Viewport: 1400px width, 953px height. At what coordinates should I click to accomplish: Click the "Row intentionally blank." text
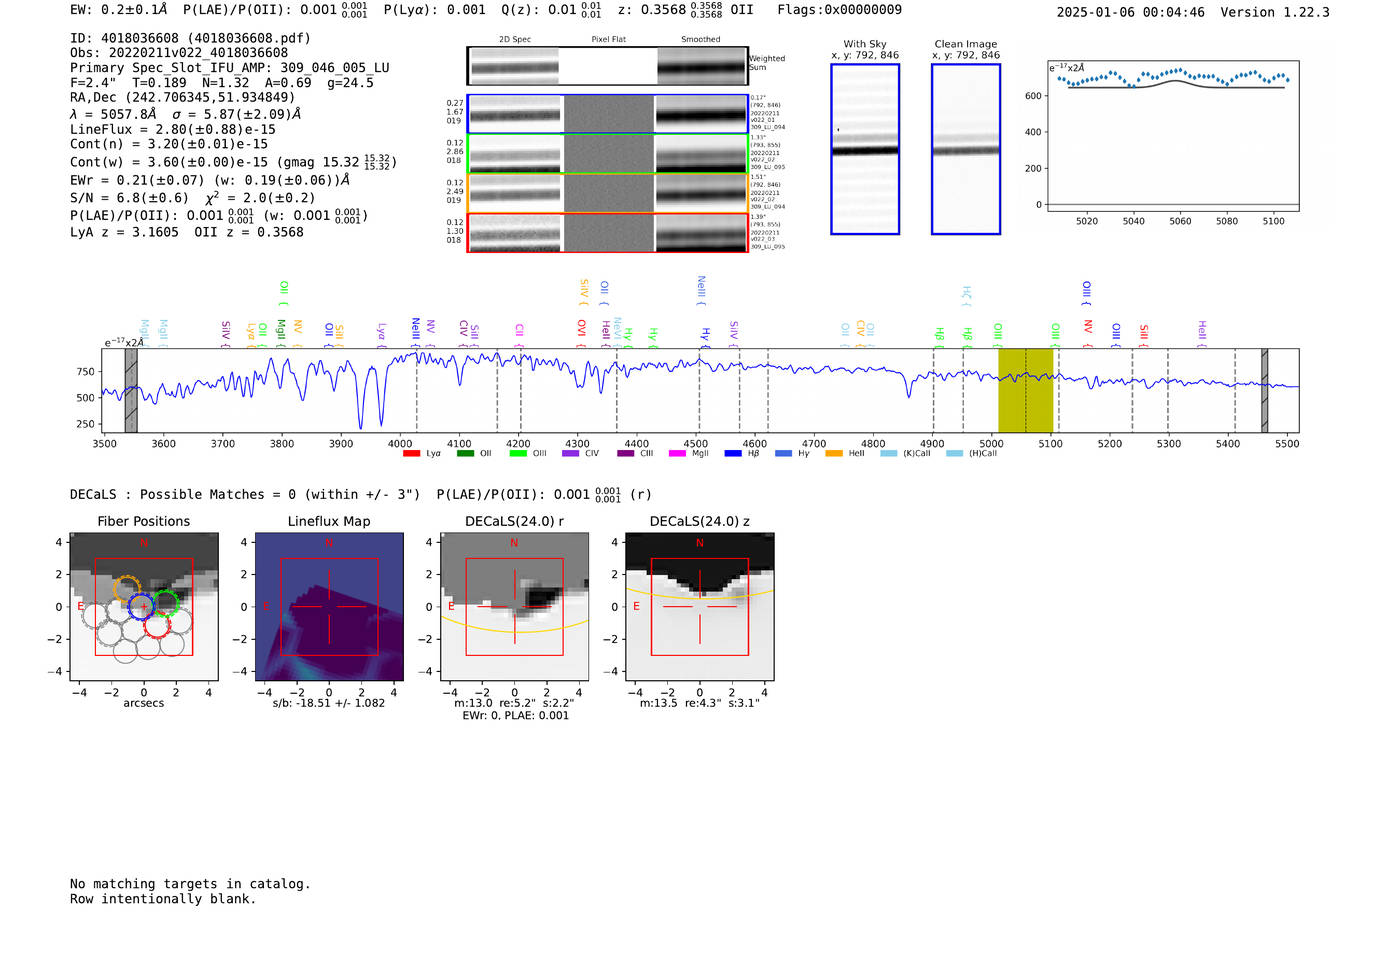pyautogui.click(x=163, y=899)
